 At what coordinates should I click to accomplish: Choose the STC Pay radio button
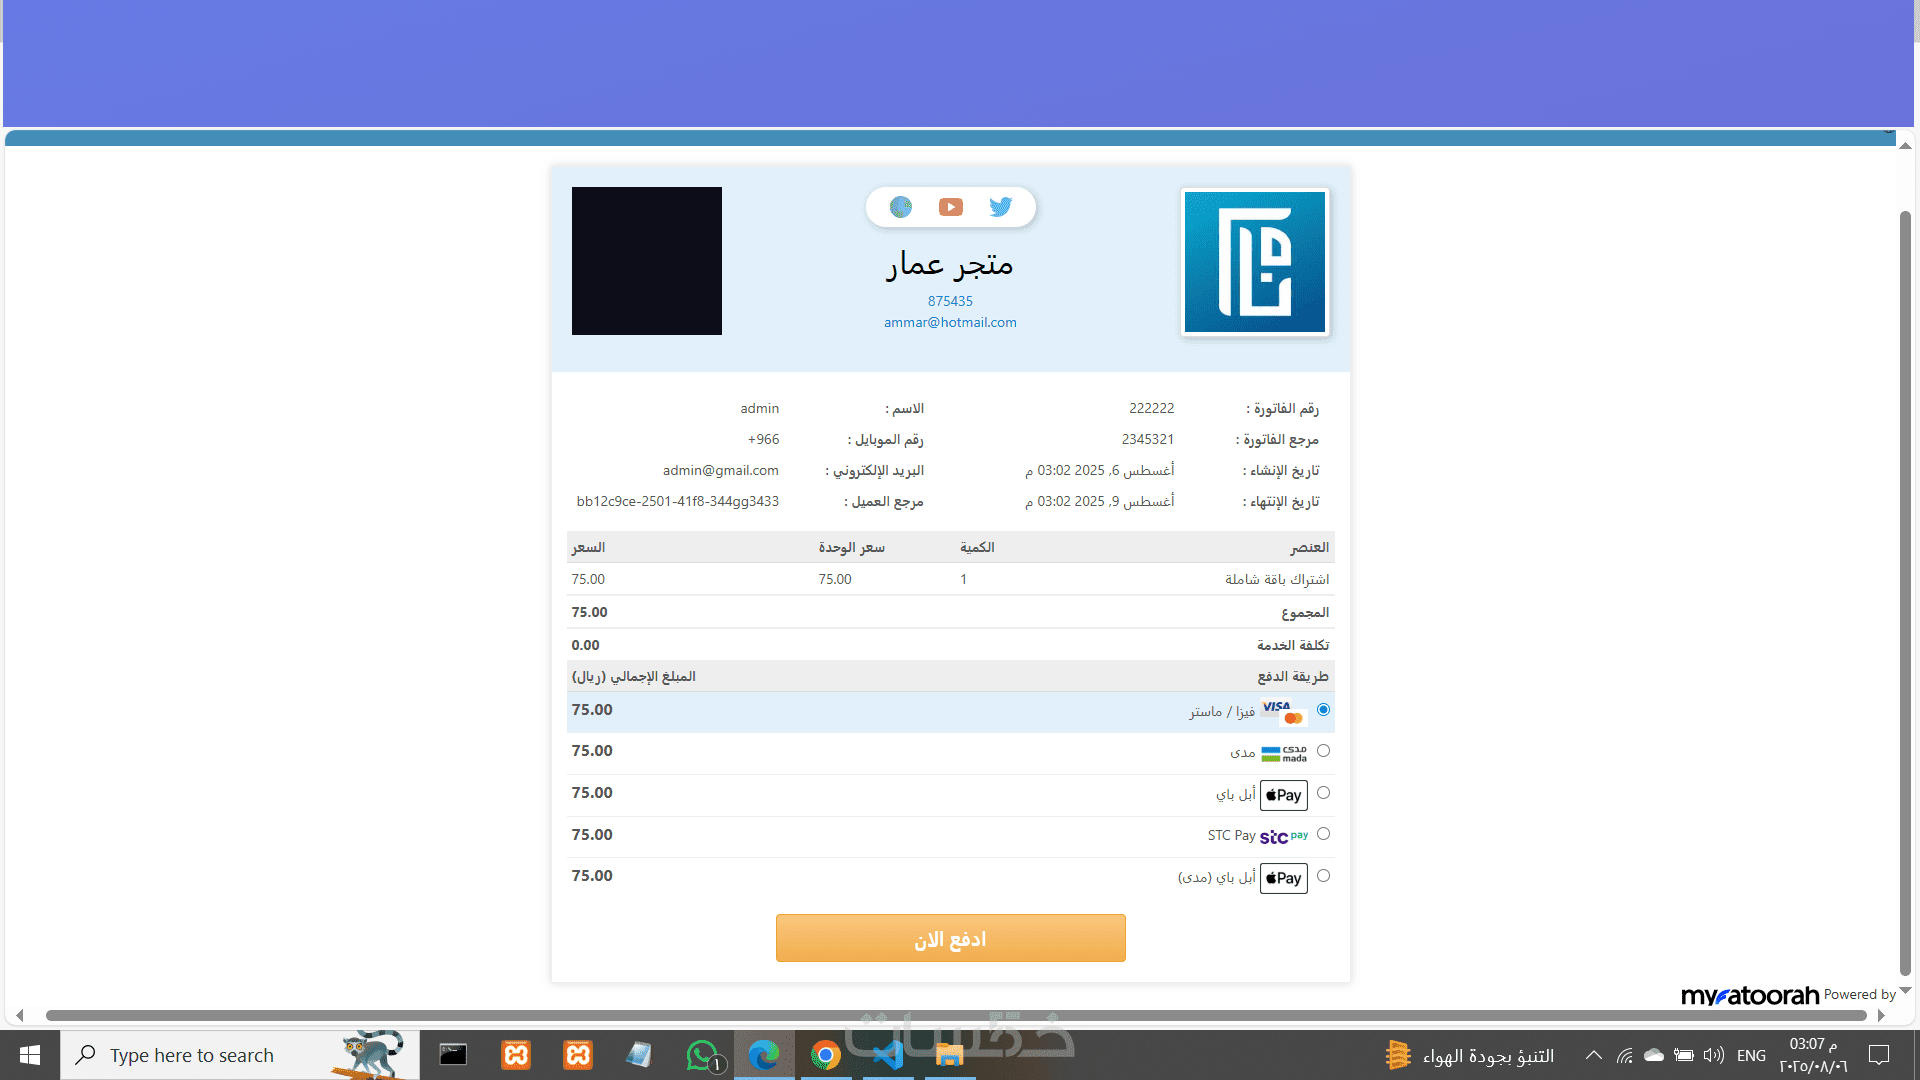1323,834
